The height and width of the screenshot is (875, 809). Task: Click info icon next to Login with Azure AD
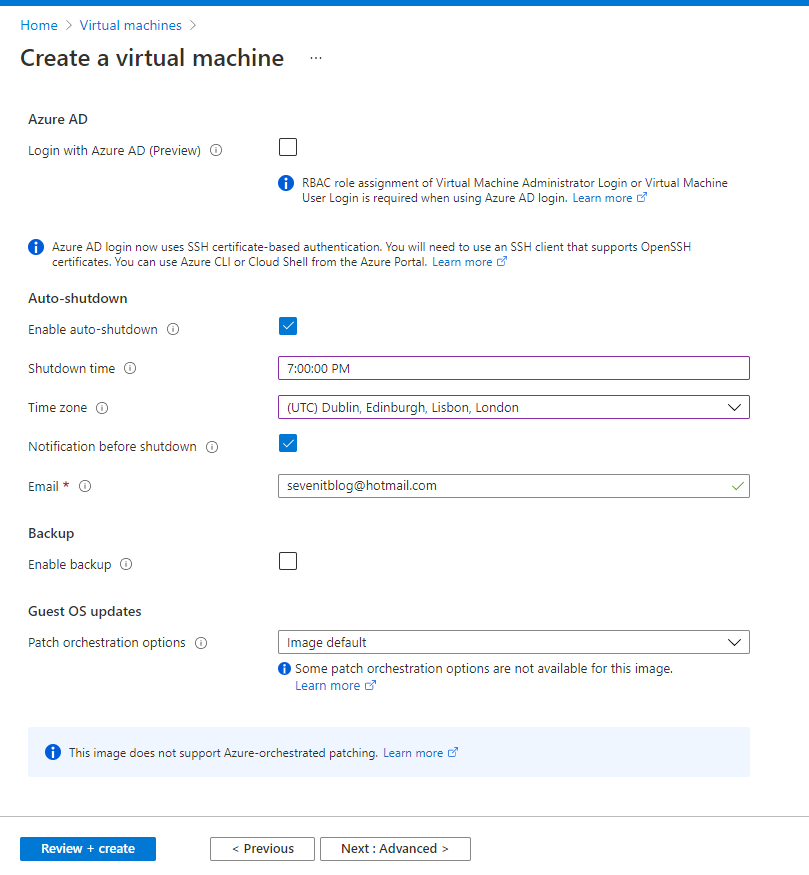coord(217,151)
